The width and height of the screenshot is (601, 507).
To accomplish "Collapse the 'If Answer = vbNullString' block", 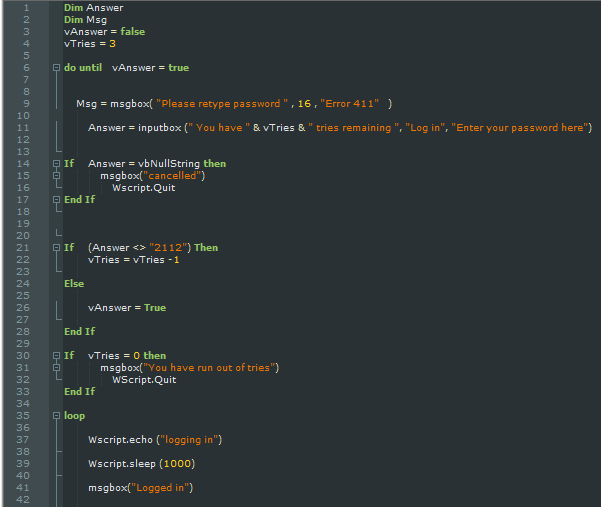I will click(56, 164).
